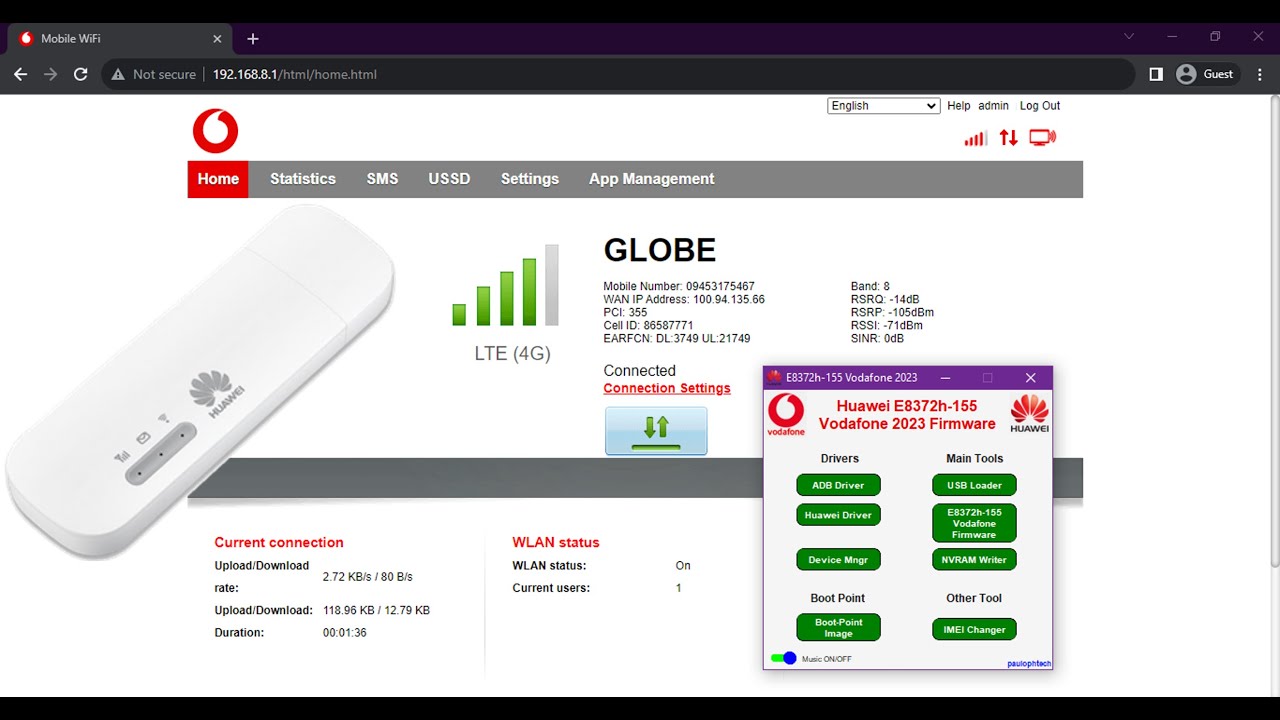This screenshot has height=720, width=1280.
Task: Open the SMS tab
Action: (x=382, y=179)
